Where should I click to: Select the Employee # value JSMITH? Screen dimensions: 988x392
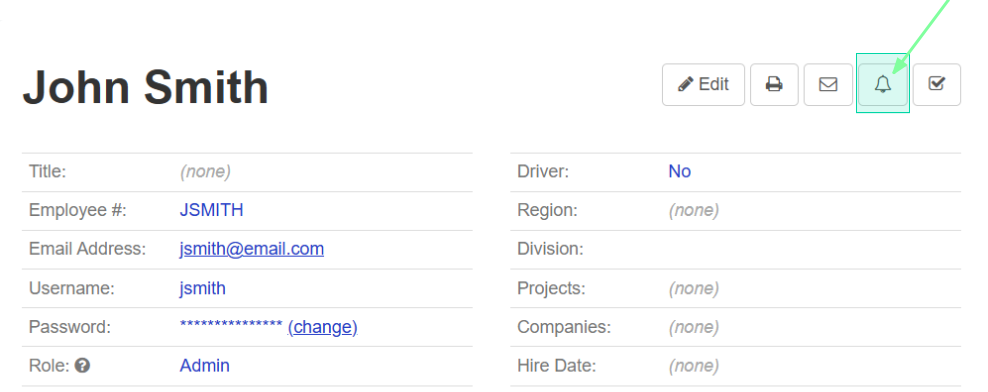point(212,210)
